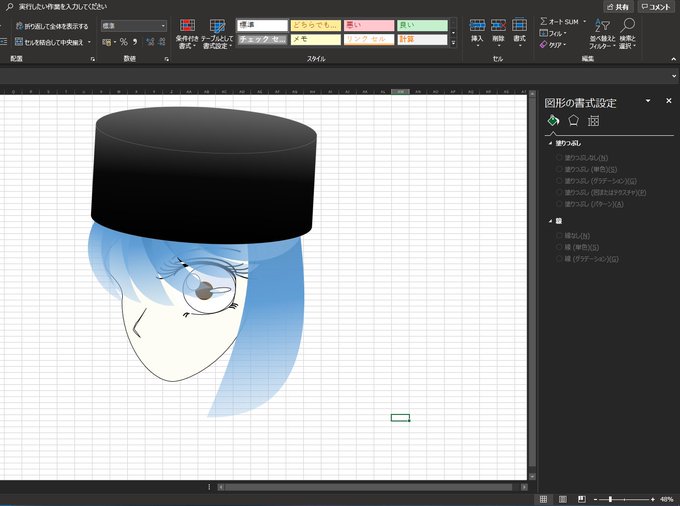
Task: Apply the チェック セル style
Action: (262, 39)
